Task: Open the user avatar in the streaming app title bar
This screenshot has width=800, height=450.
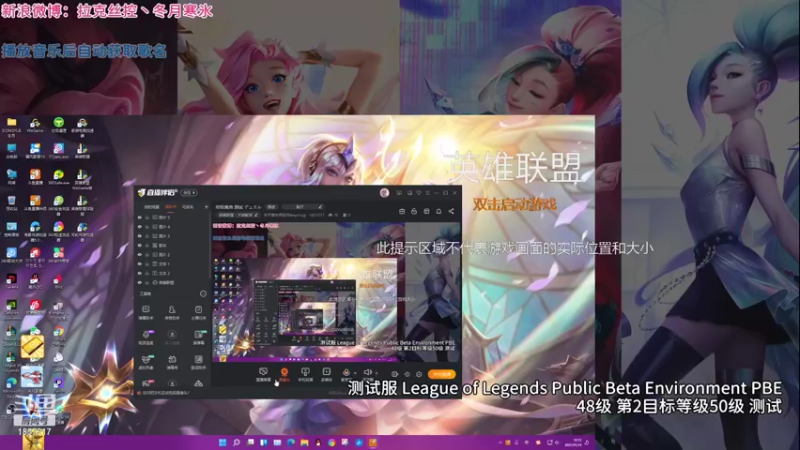Action: [384, 193]
